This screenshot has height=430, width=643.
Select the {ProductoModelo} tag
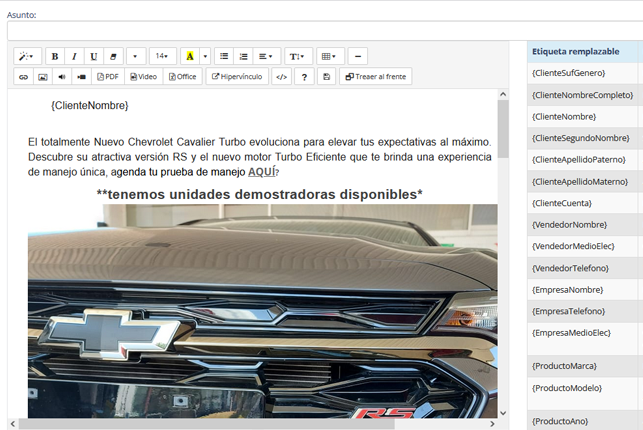pyautogui.click(x=567, y=388)
